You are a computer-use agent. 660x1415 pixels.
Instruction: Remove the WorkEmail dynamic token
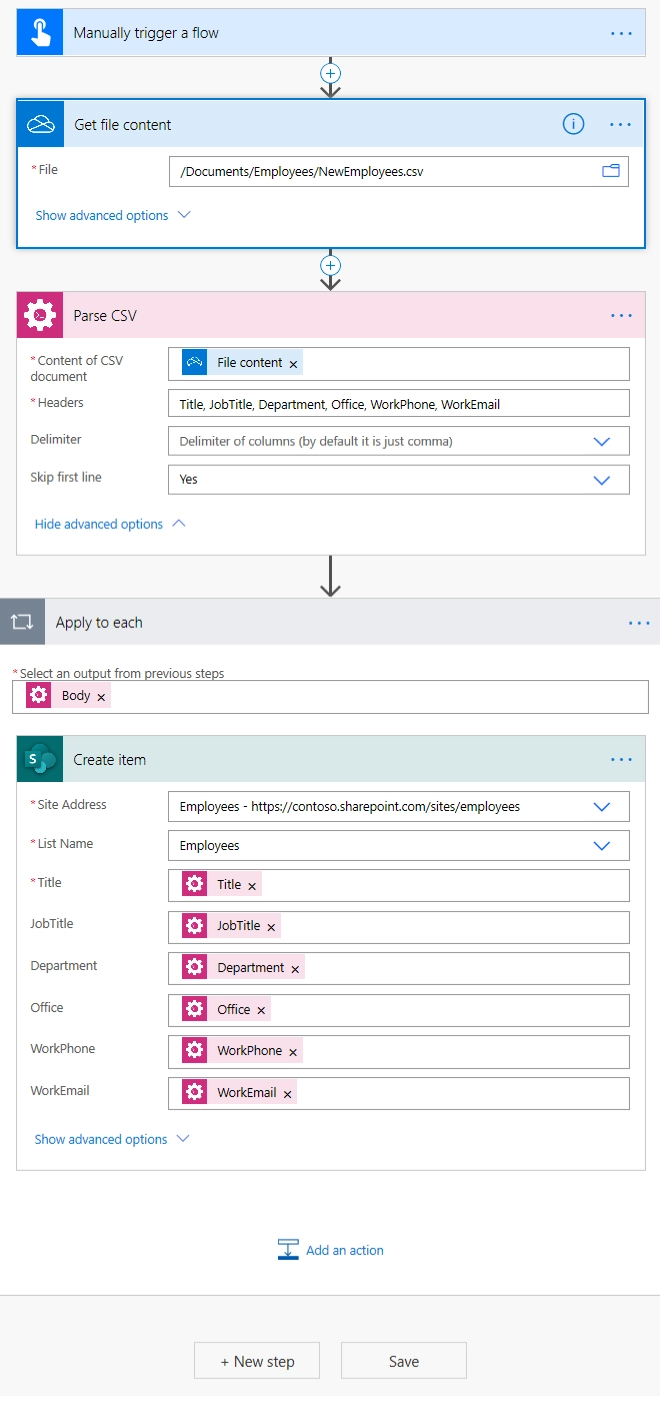[x=287, y=1094]
